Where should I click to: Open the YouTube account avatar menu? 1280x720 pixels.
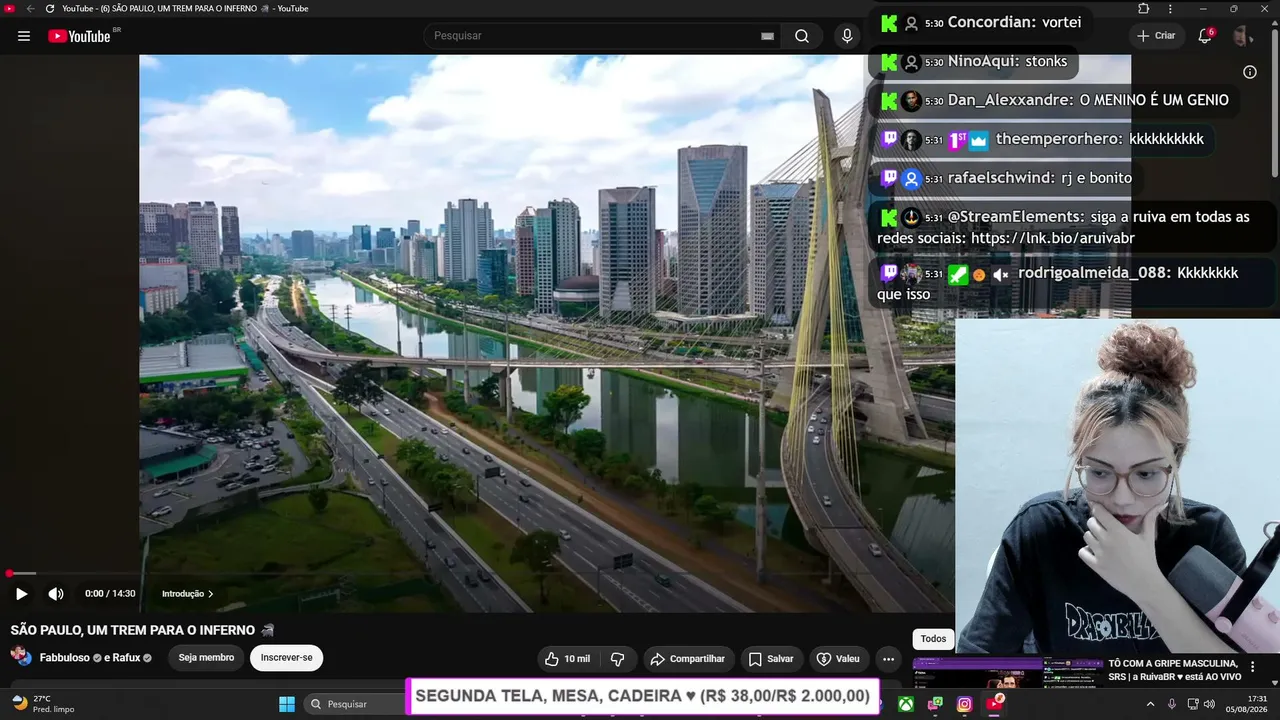coord(1243,36)
